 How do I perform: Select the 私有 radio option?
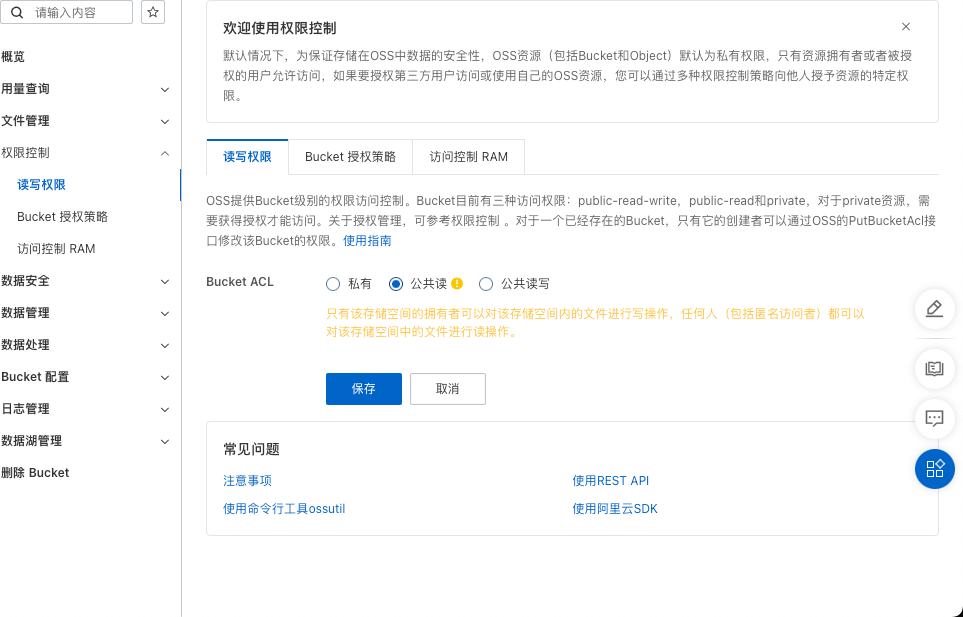[333, 284]
